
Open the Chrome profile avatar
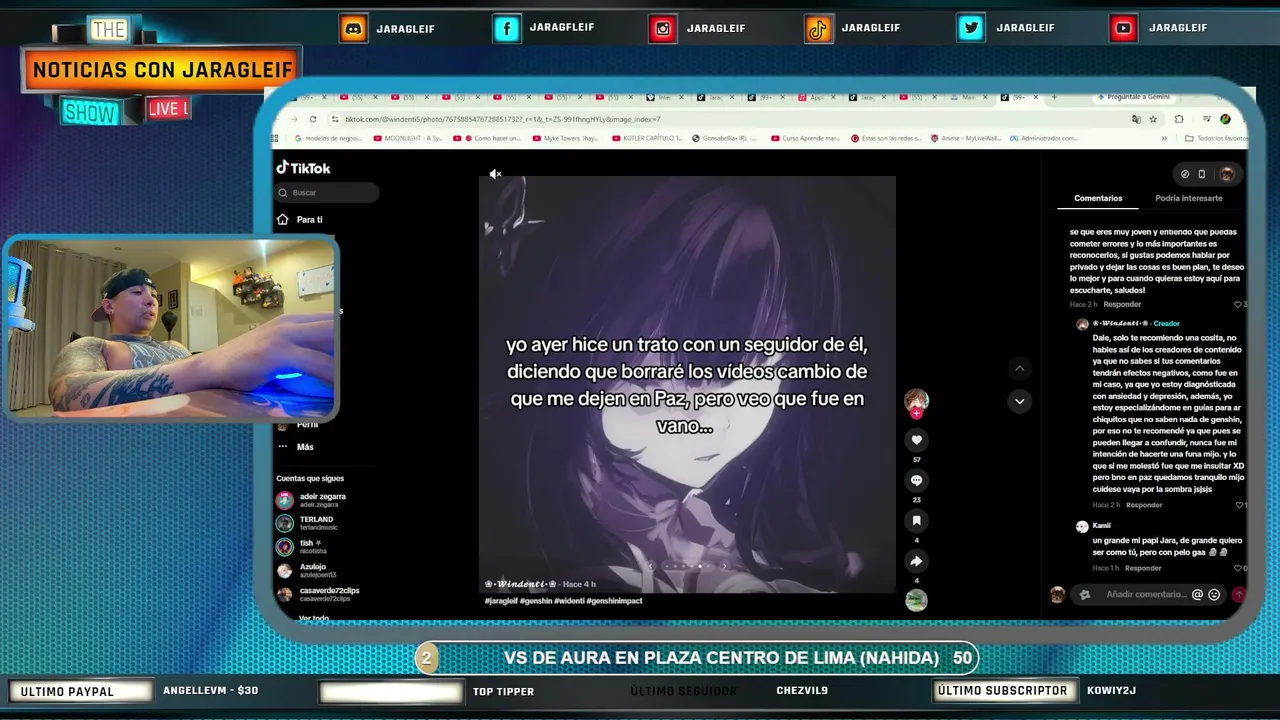1225,119
